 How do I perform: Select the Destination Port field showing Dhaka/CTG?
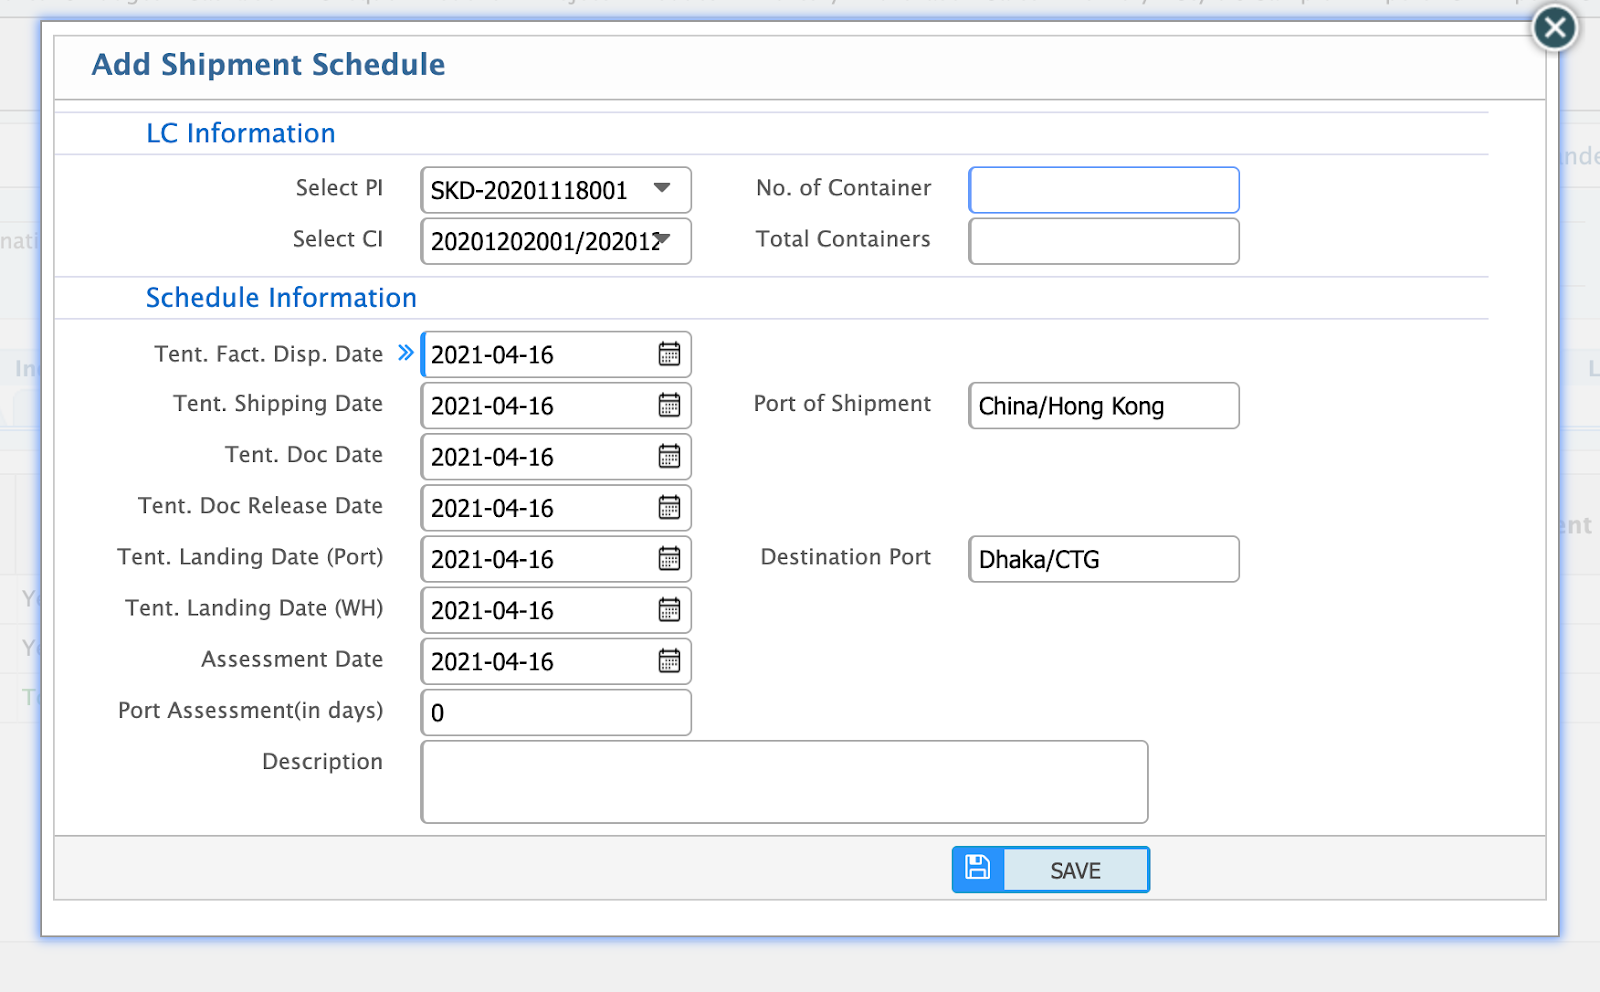(x=1103, y=559)
